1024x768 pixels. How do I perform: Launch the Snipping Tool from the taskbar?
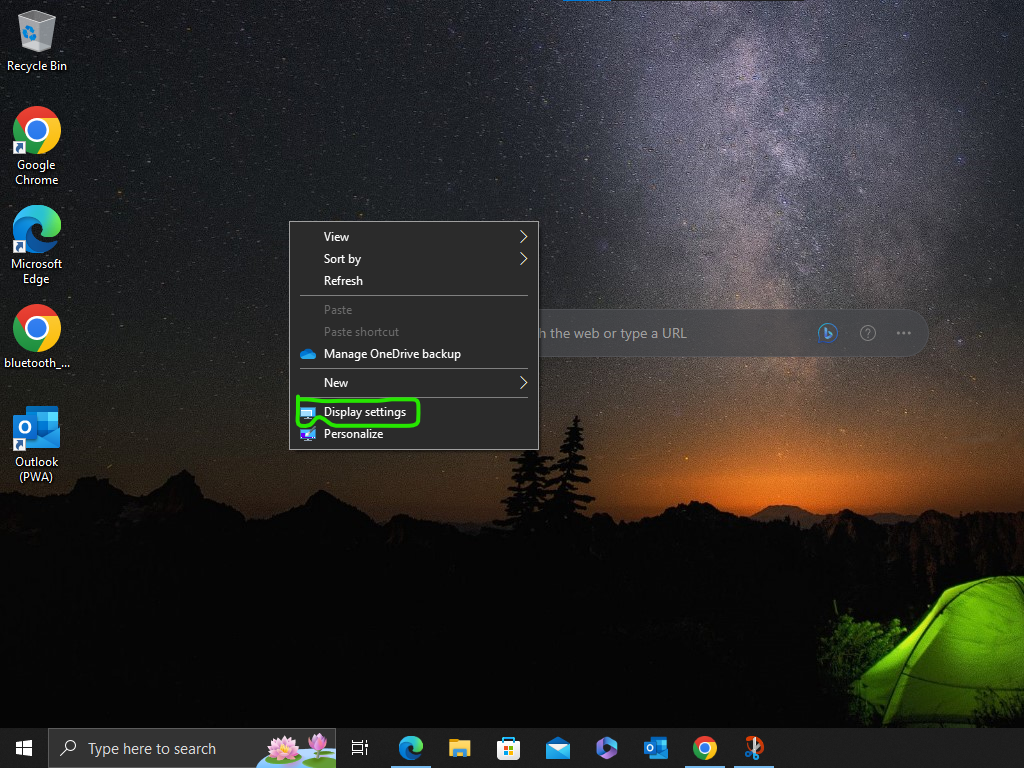tap(753, 747)
